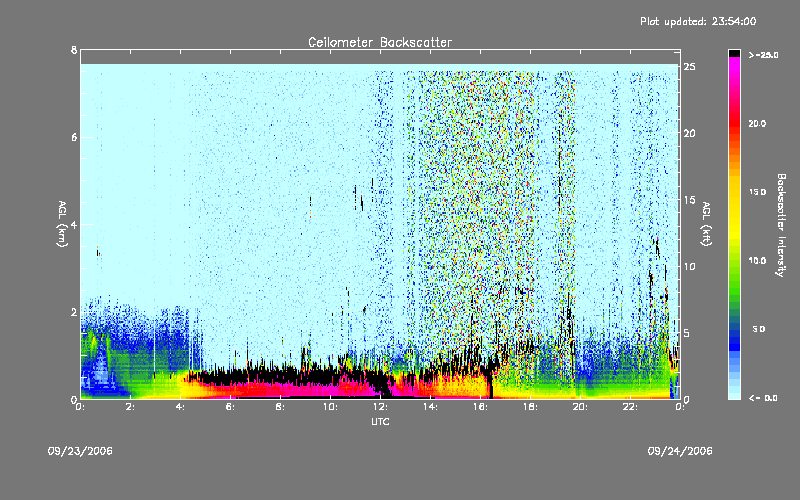Click the 'Plot updated: 23:54:00' timestamp

click(698, 21)
